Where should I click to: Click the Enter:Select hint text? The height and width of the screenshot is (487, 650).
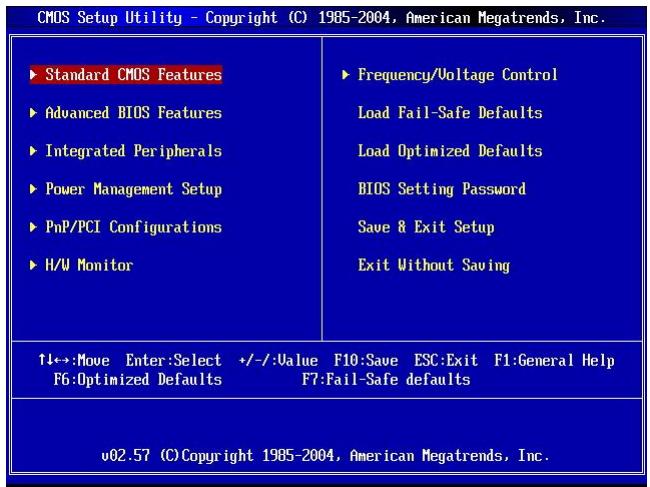[x=173, y=361]
